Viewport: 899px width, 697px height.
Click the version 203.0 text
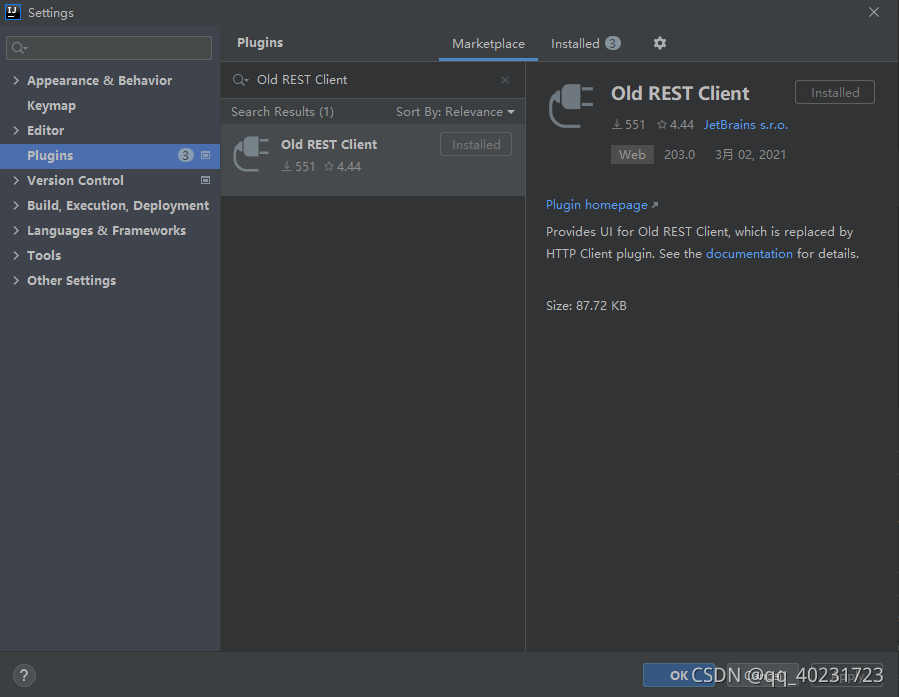[x=679, y=155]
